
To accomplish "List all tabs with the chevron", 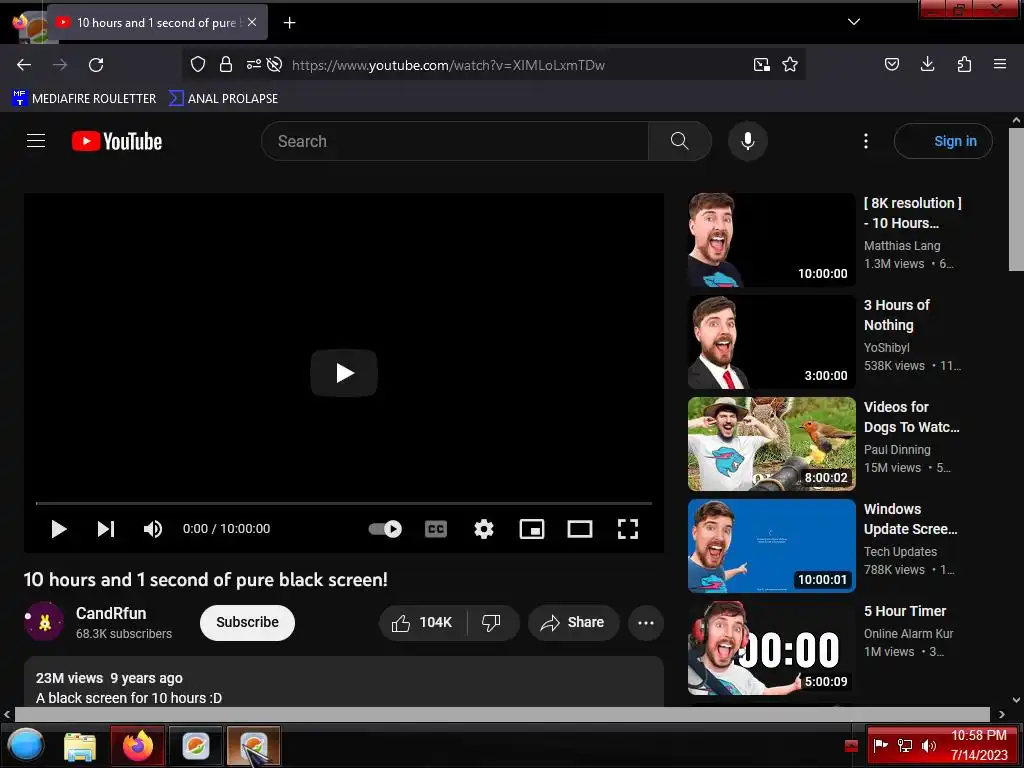I will [854, 22].
